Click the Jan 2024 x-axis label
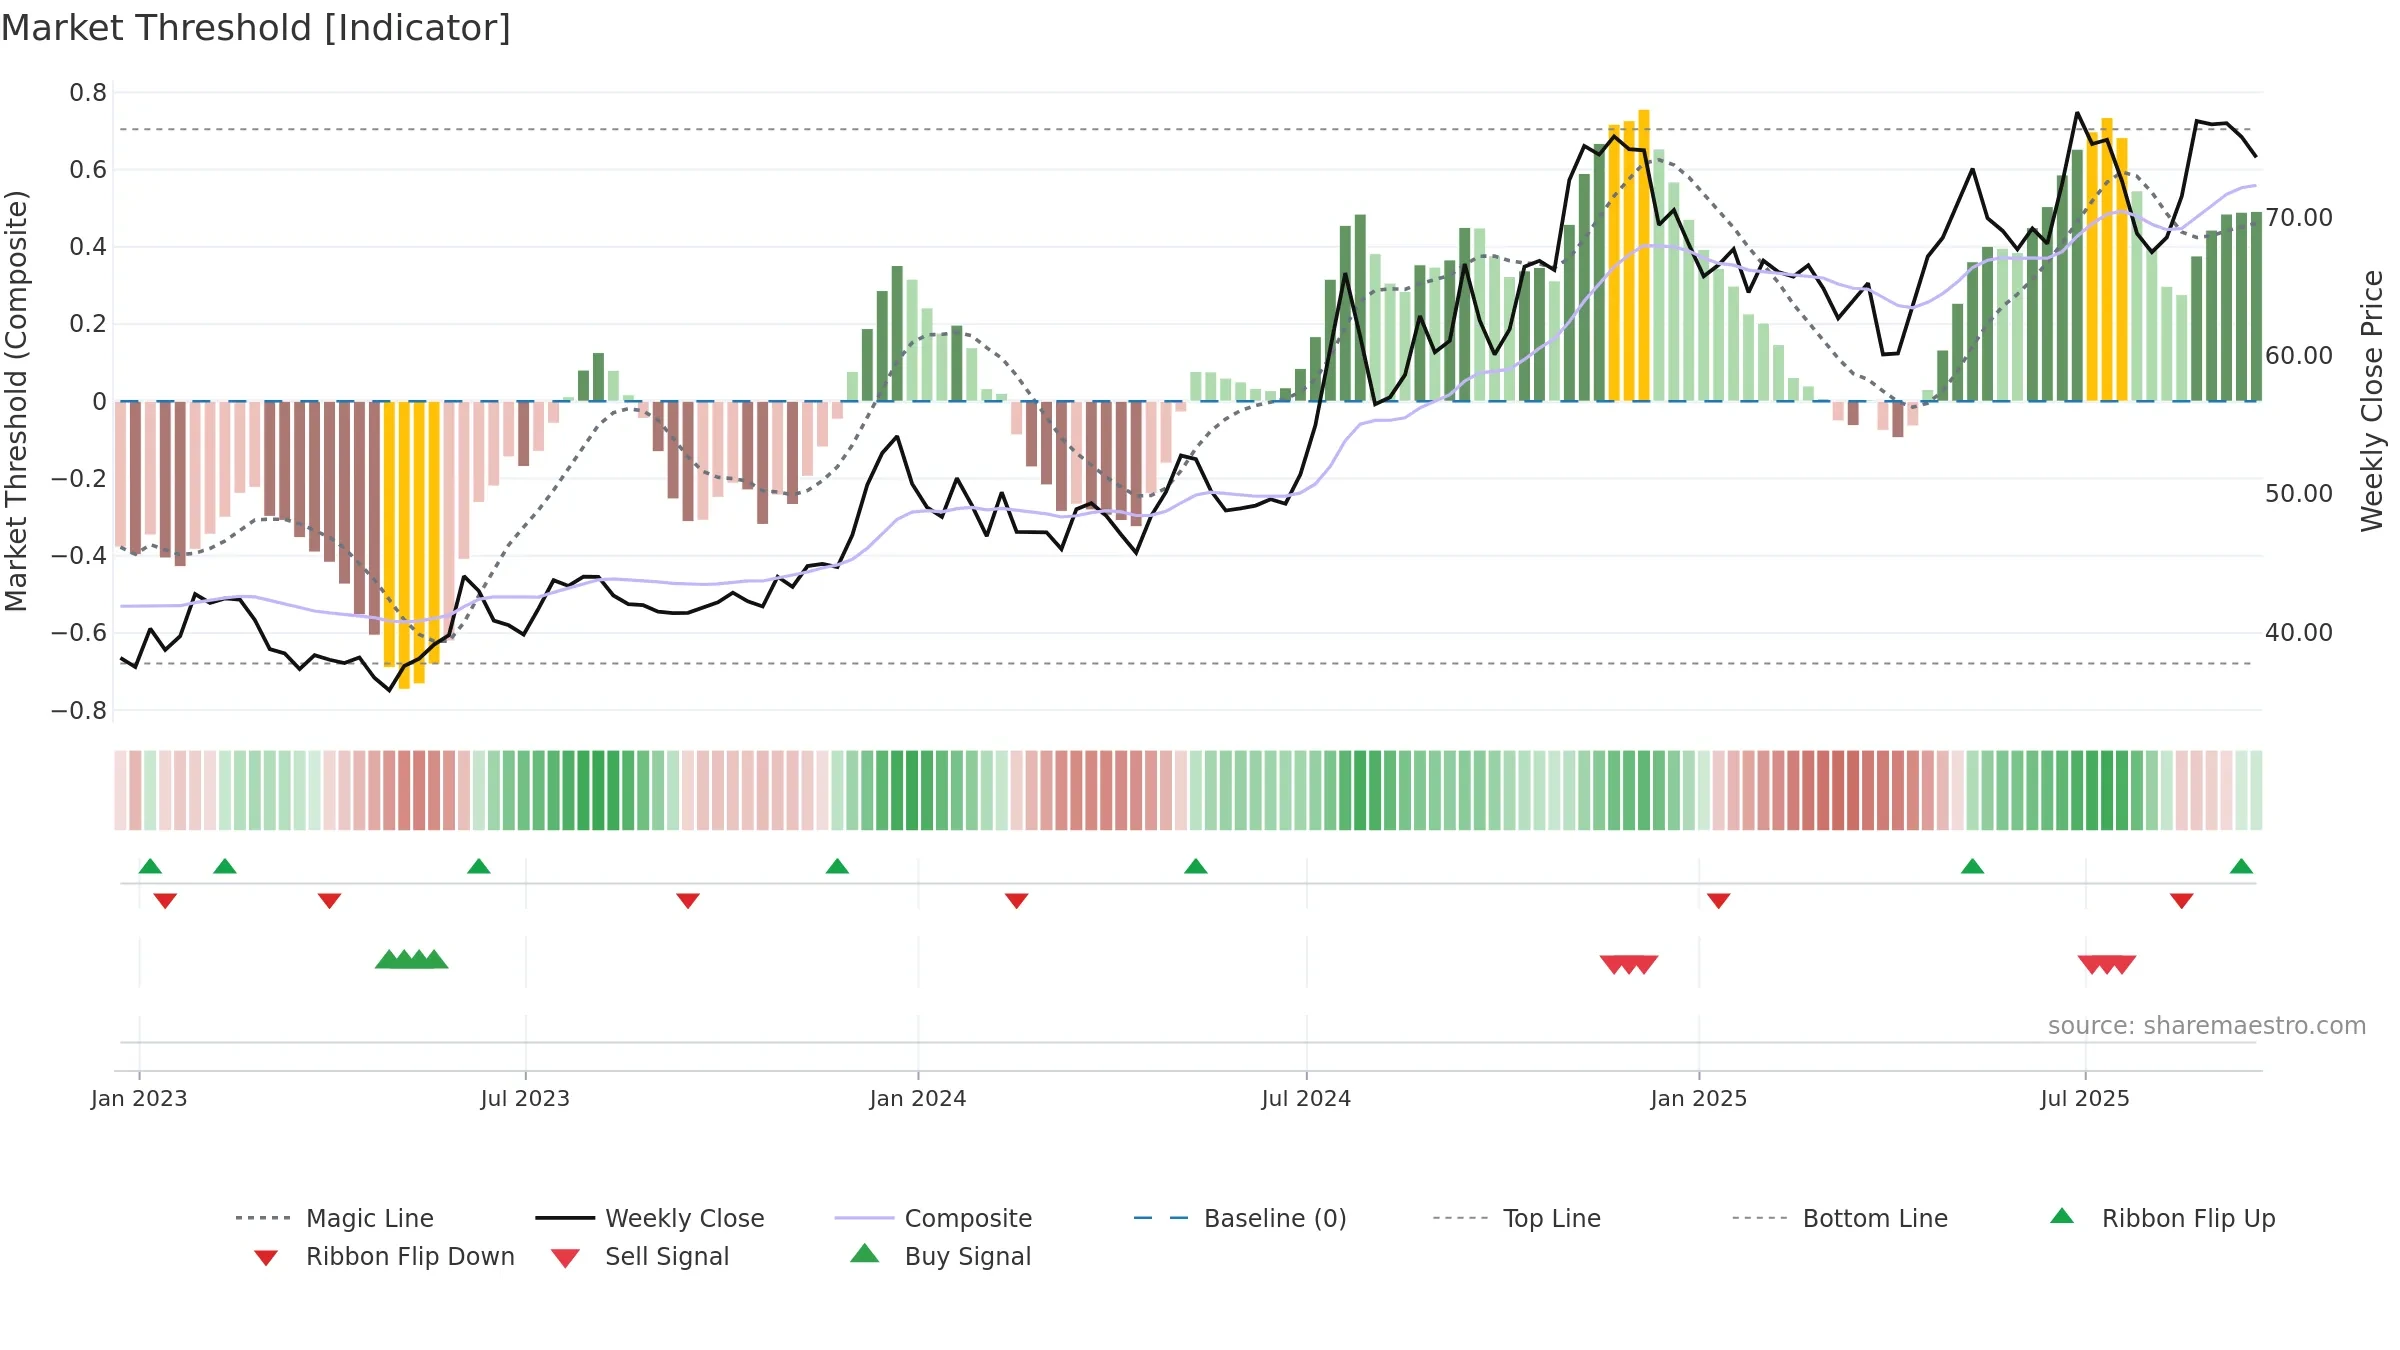 [918, 1098]
